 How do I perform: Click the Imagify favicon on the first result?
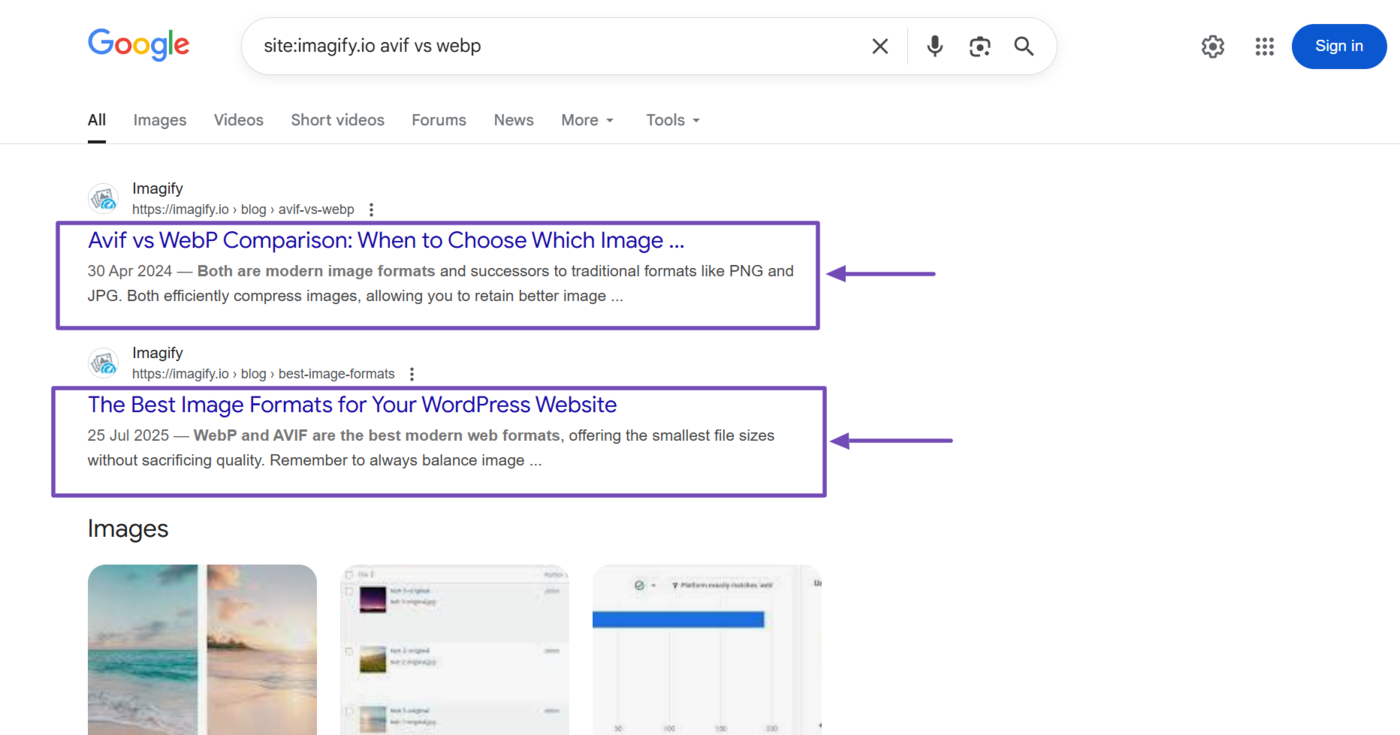pos(103,198)
